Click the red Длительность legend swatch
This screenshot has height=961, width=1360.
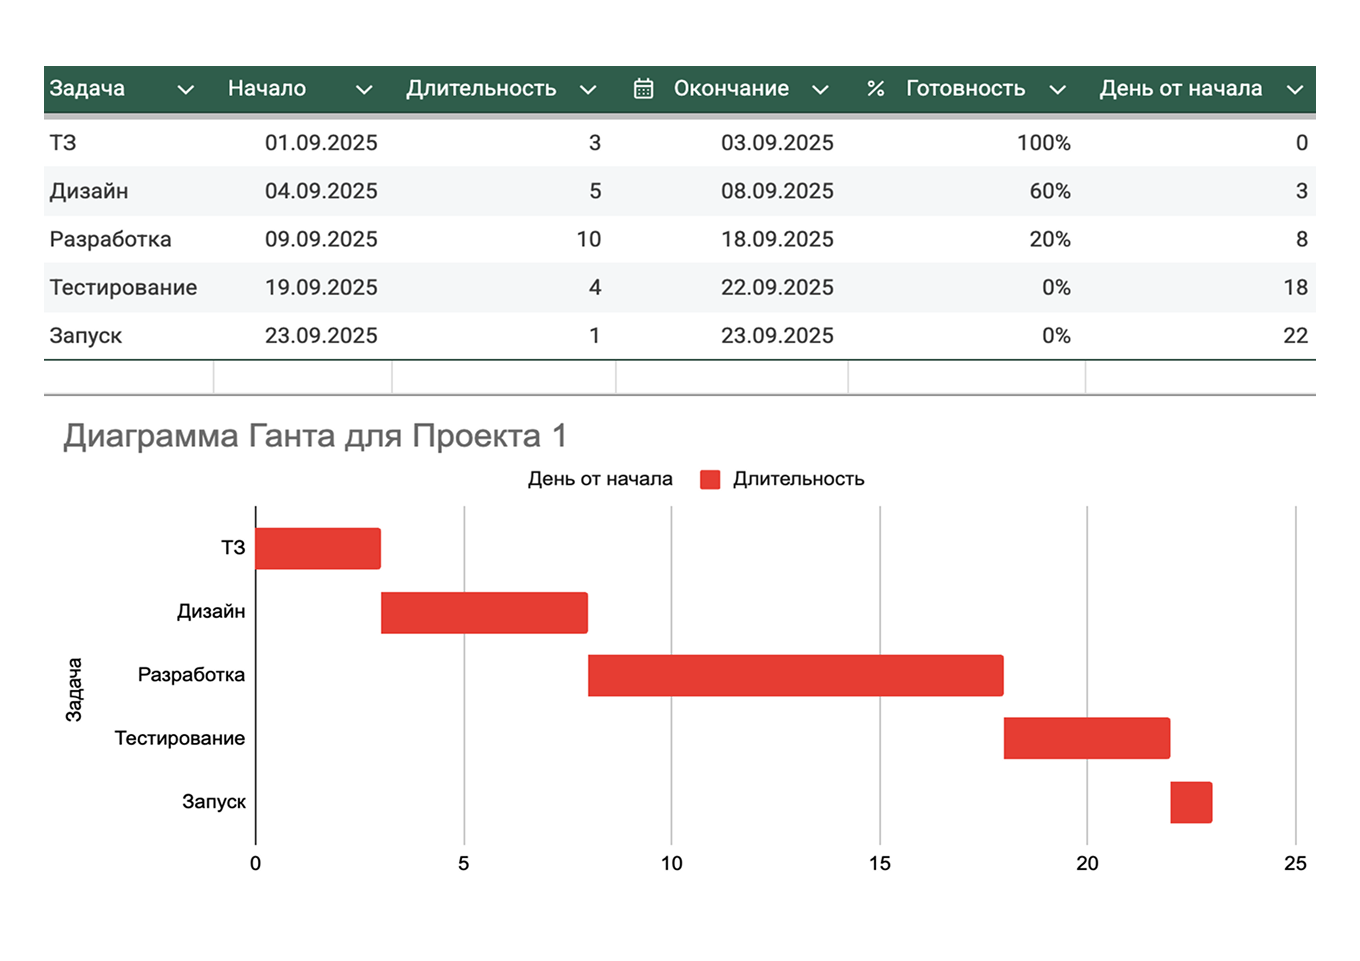tap(710, 480)
